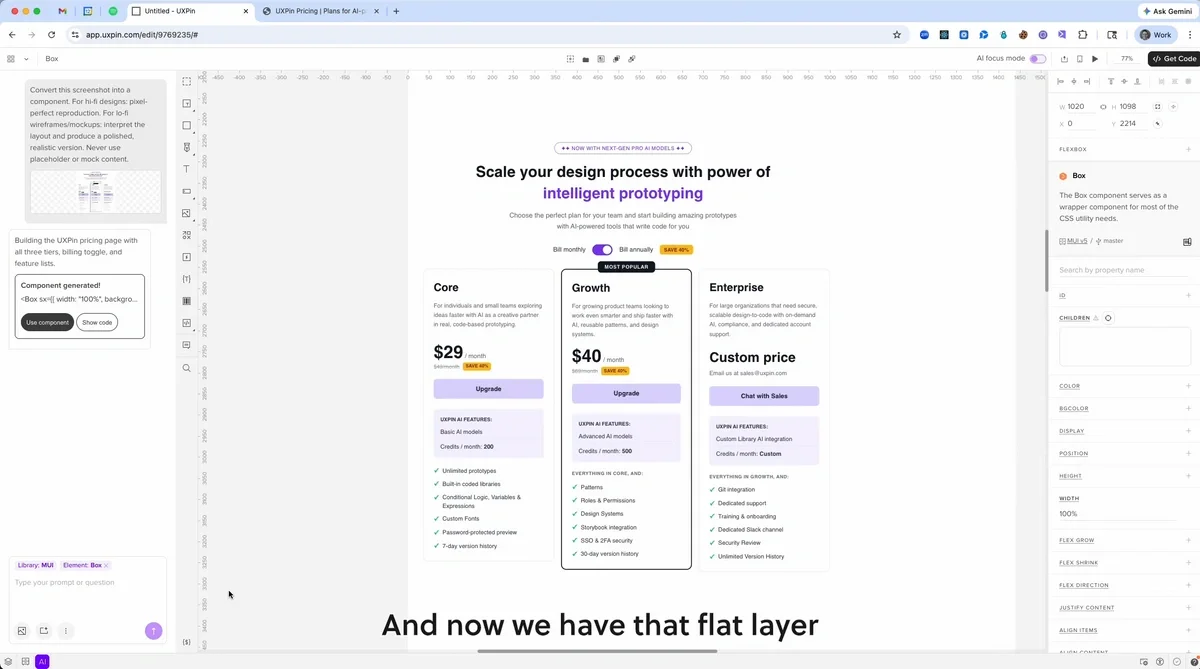Open the Work Chrome profile menu
1200x669 pixels.
pos(1155,35)
